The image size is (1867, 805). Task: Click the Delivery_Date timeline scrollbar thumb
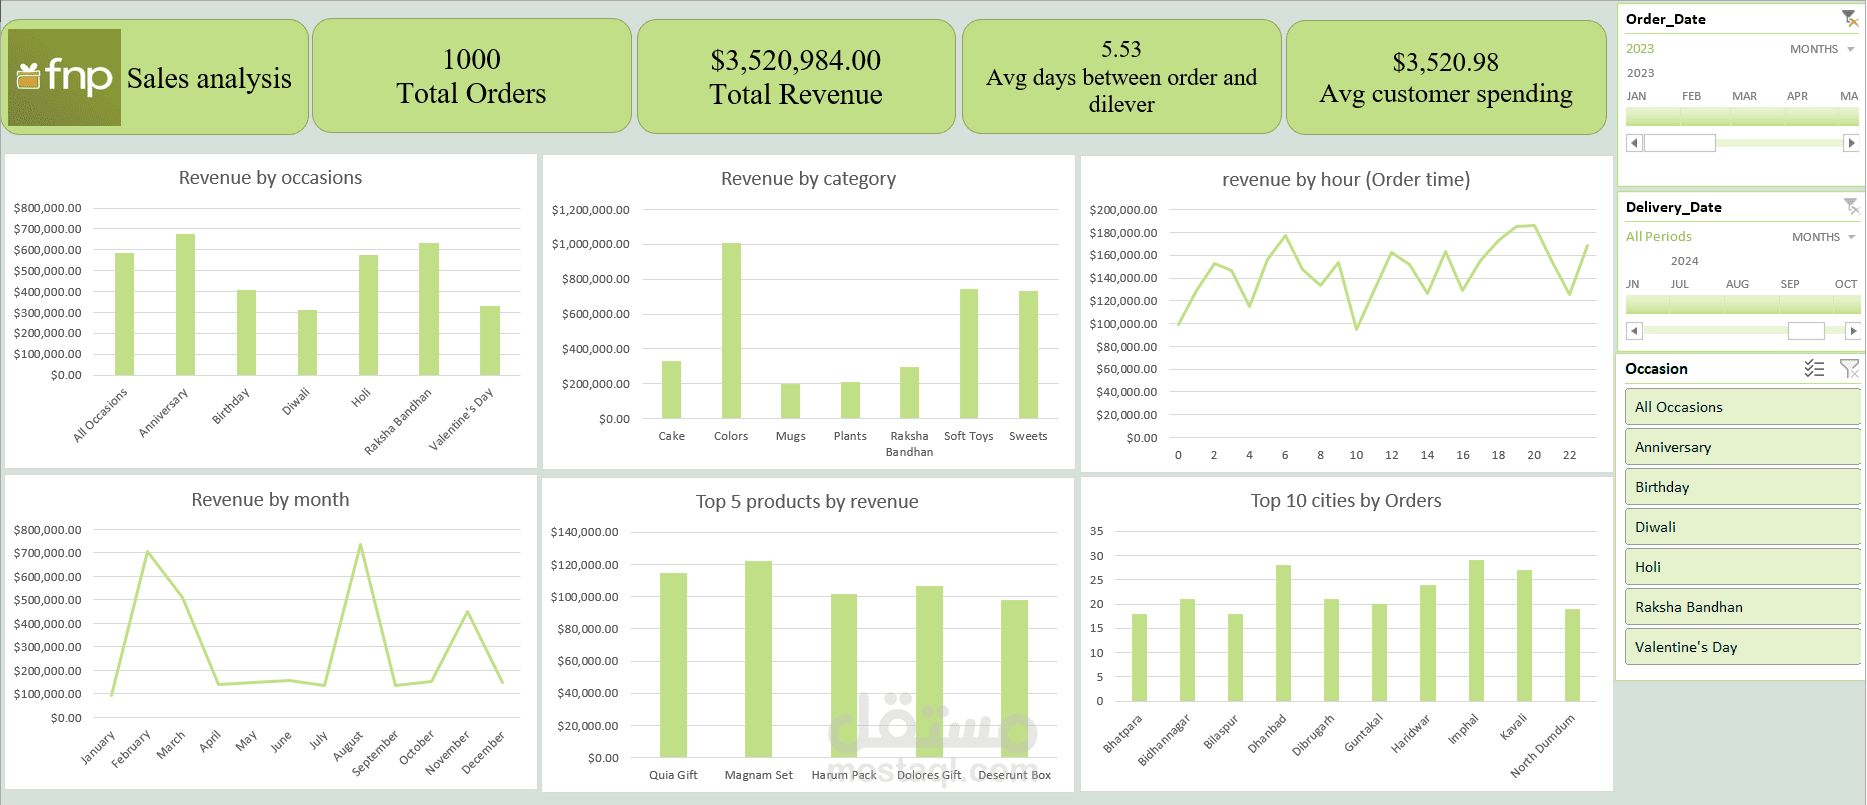click(1806, 331)
